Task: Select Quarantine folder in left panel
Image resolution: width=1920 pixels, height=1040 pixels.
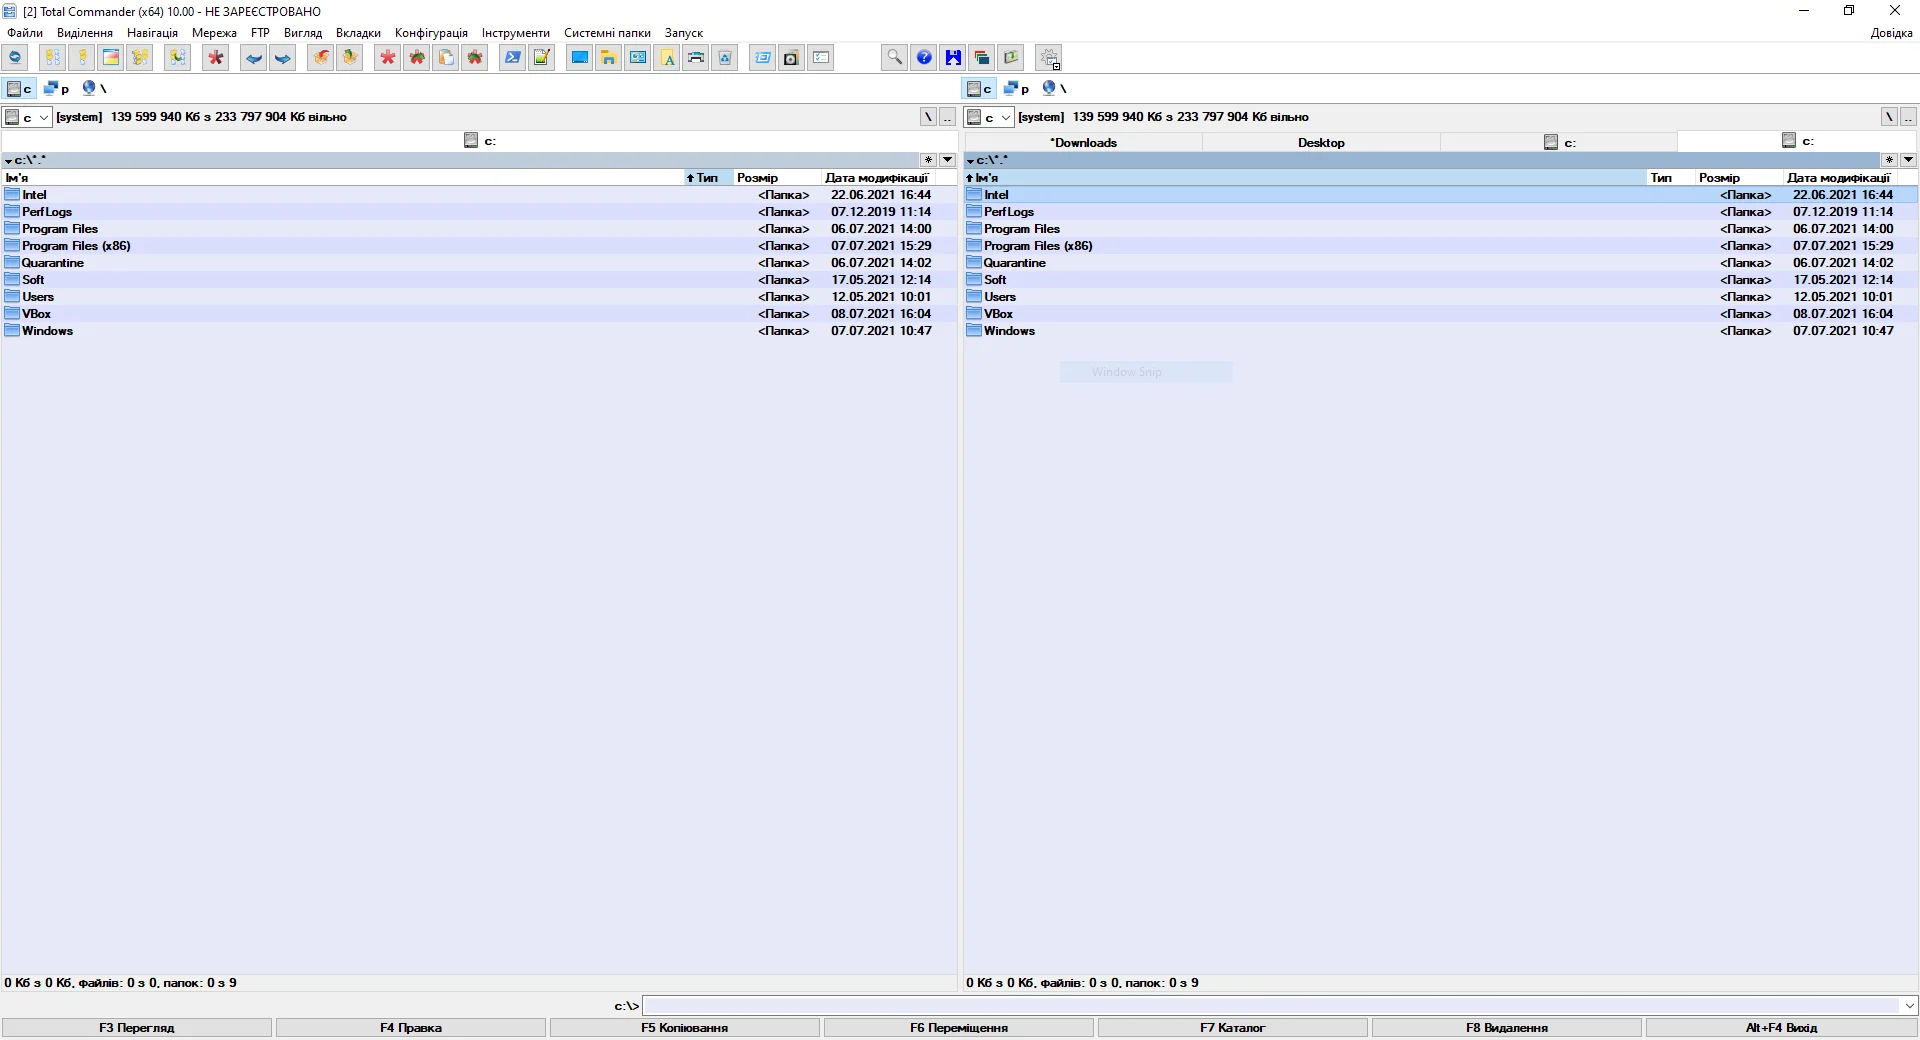Action: (479, 263)
